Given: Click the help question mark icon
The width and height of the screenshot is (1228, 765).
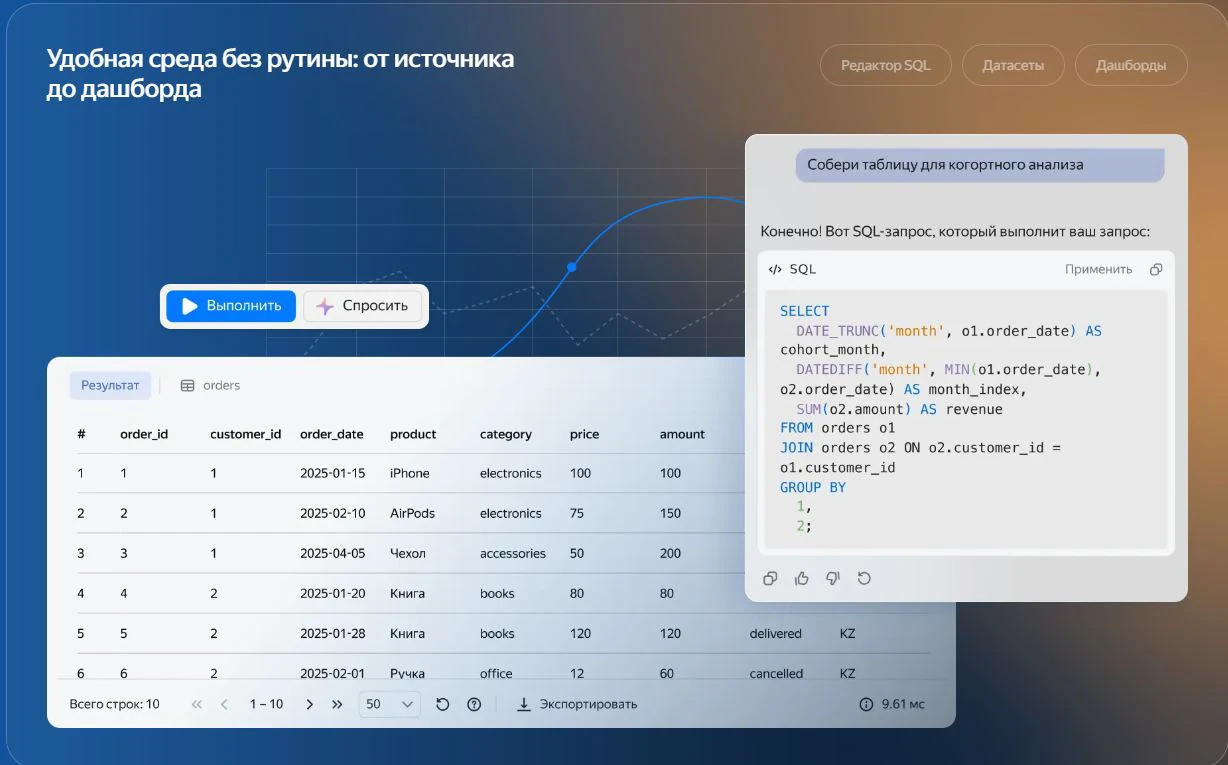Looking at the screenshot, I should 474,704.
